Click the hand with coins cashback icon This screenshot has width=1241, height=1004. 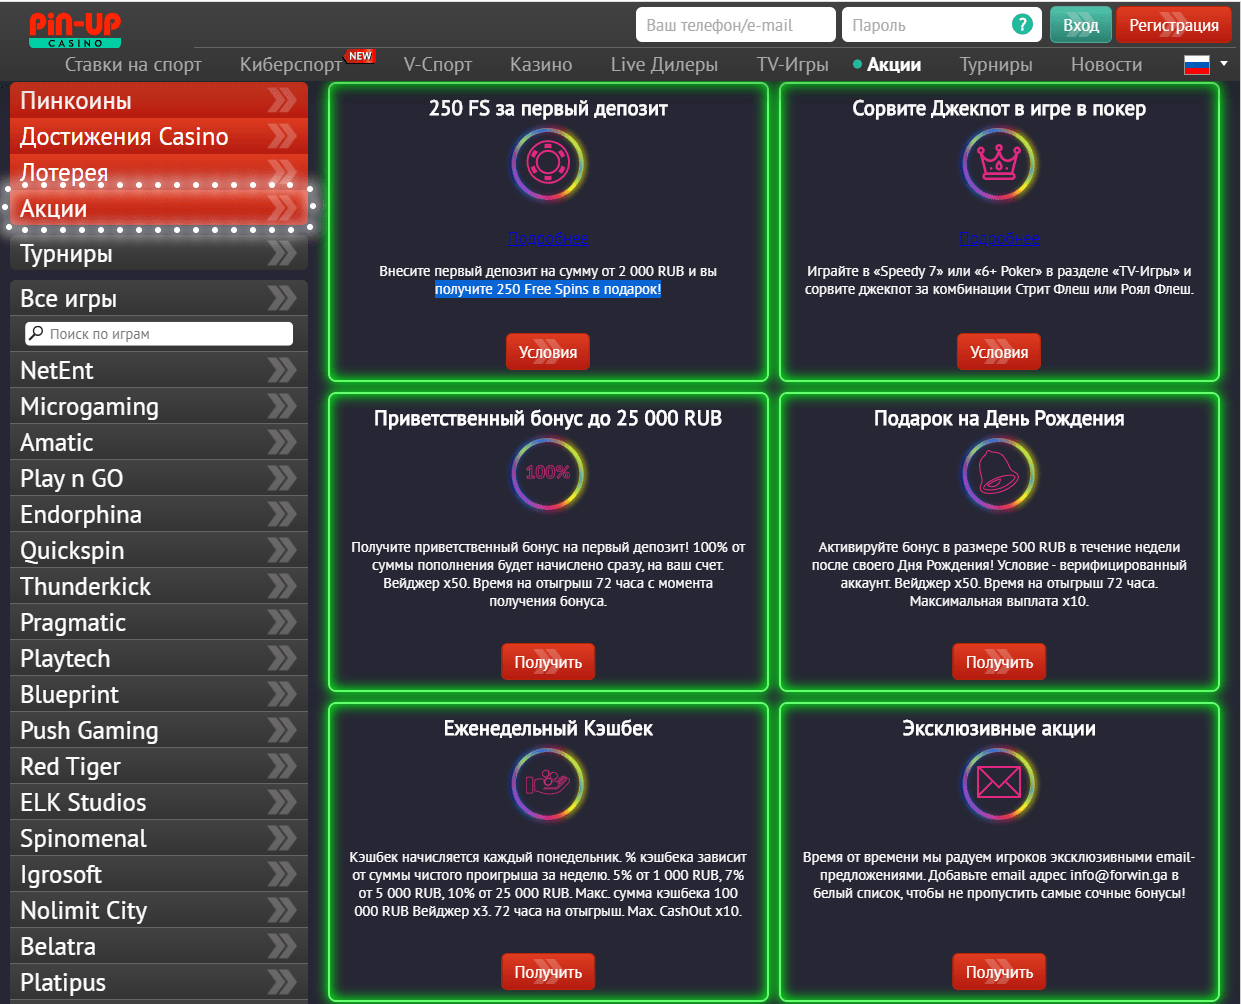(548, 783)
